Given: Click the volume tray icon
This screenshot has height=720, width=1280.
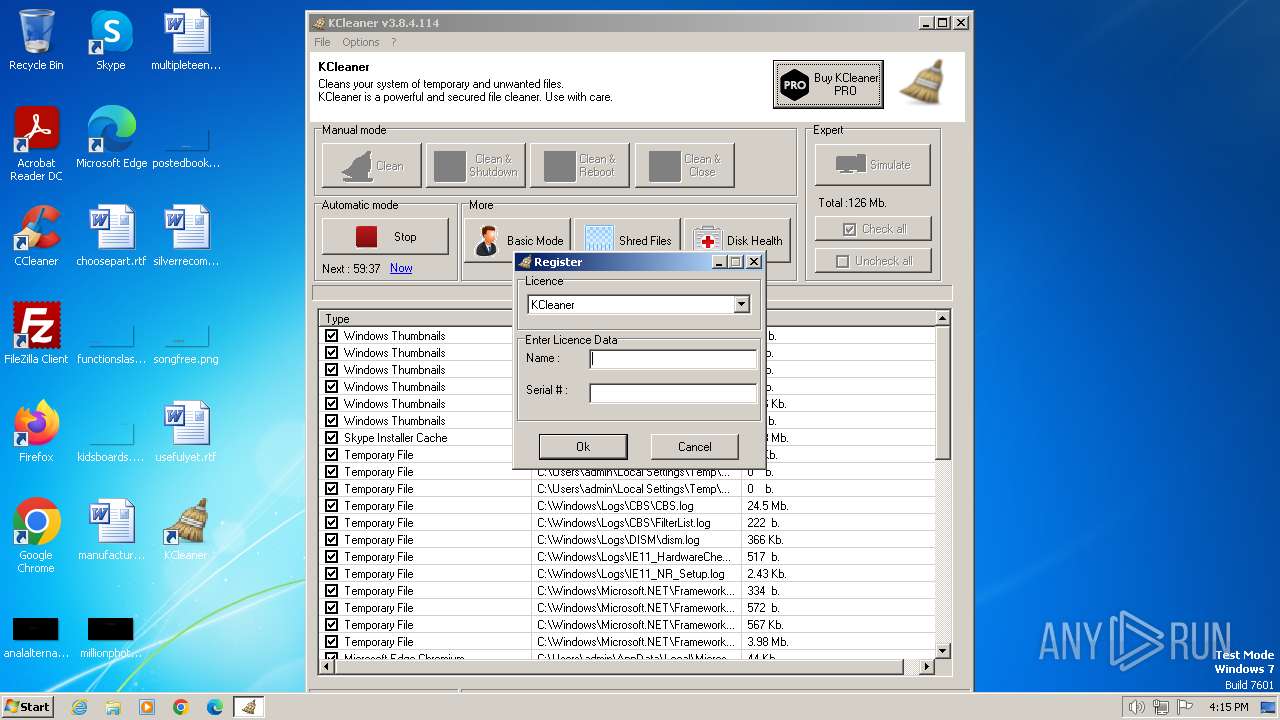Looking at the screenshot, I should 1136,707.
